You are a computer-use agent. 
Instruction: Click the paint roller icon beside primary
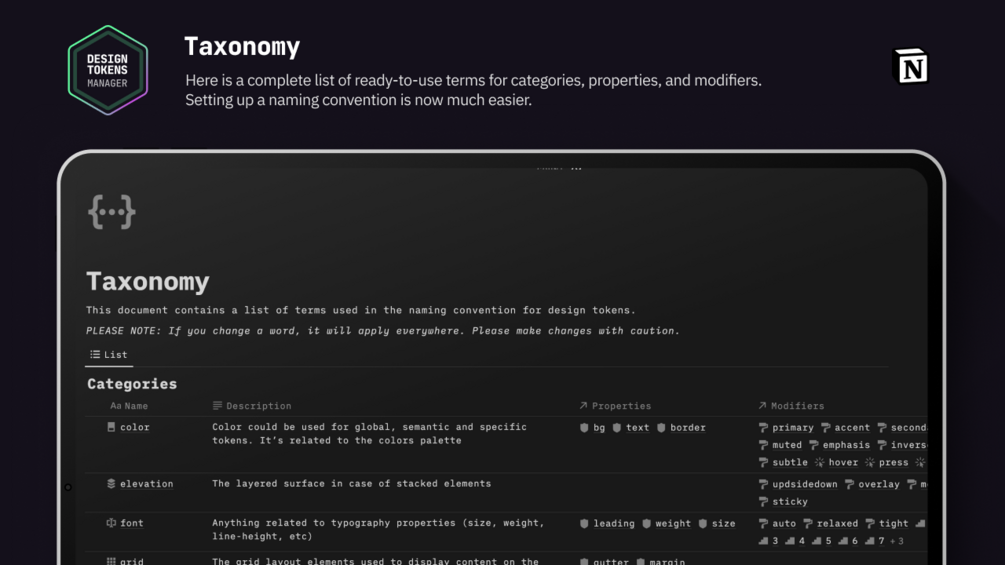[763, 427]
